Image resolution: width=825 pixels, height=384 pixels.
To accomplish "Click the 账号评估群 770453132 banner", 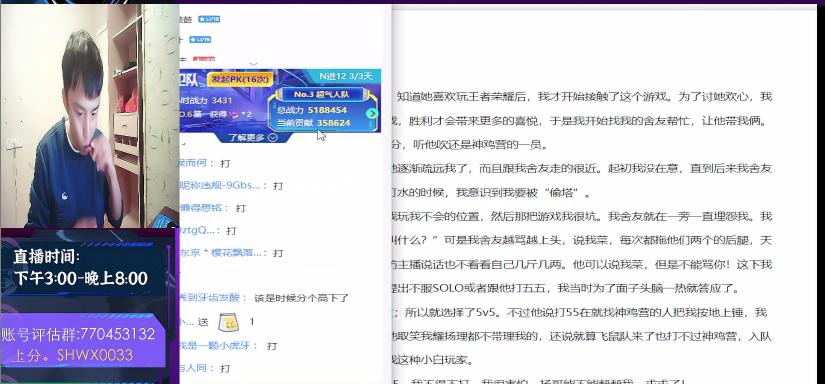I will point(83,345).
